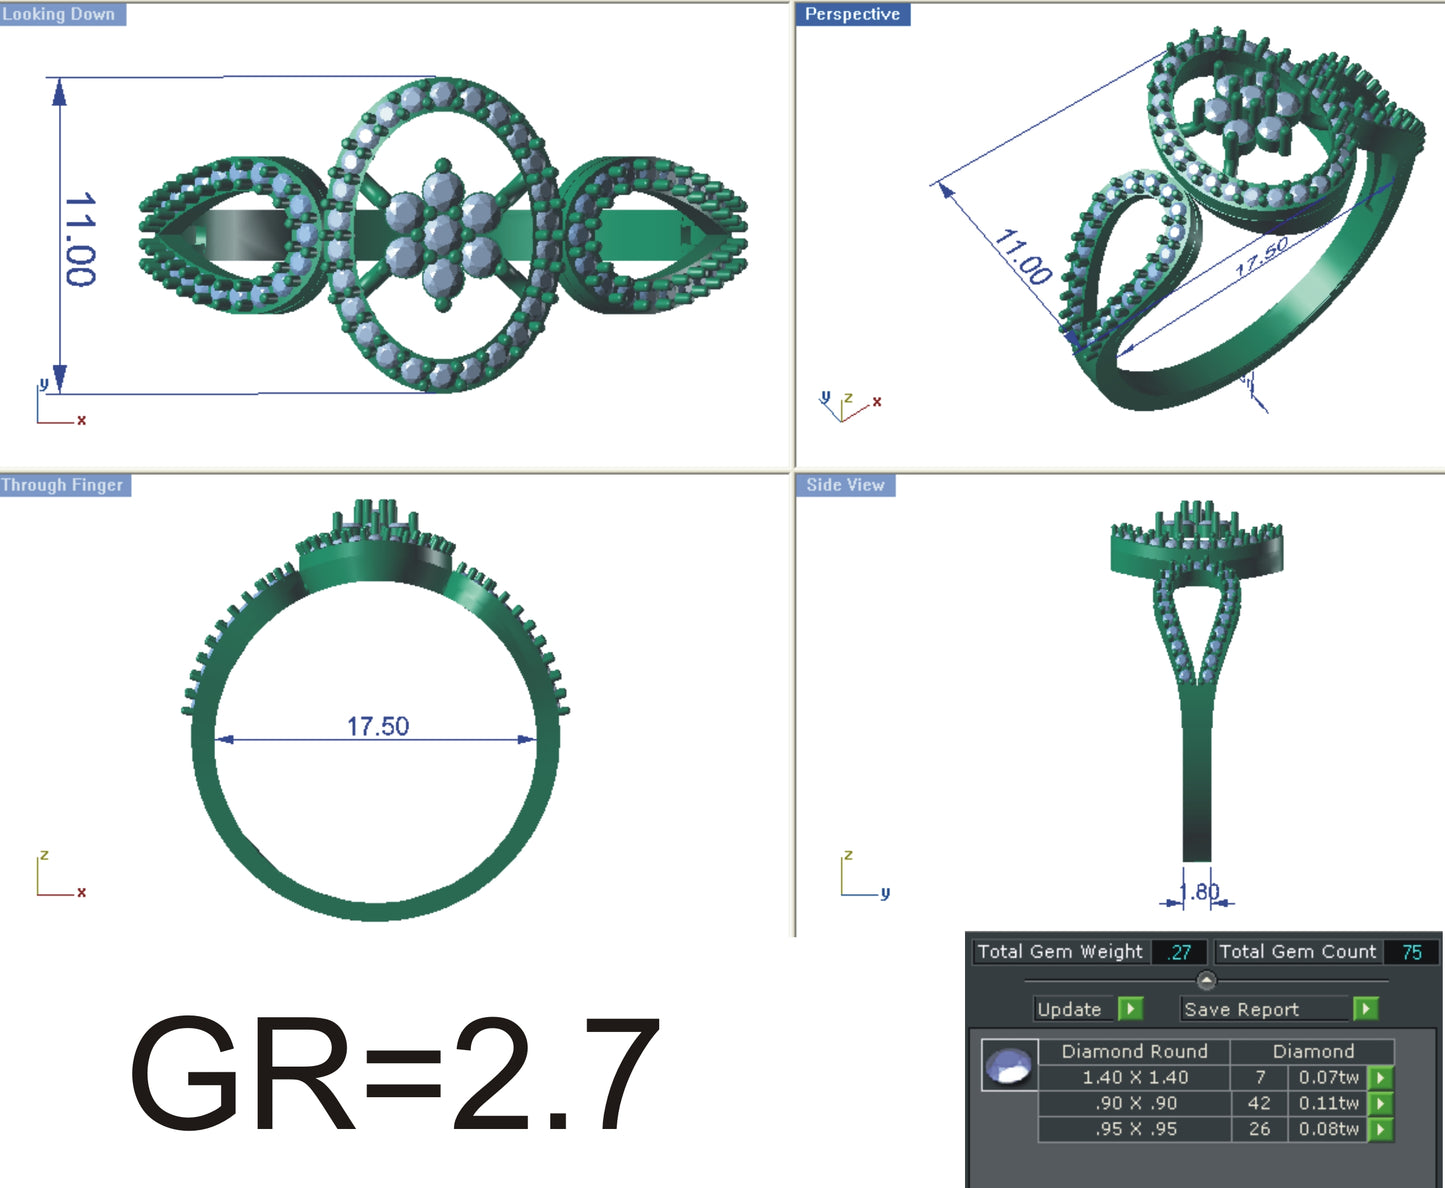The image size is (1445, 1188).
Task: Click the green arrow on the 0.07tw row
Action: pyautogui.click(x=1380, y=1077)
